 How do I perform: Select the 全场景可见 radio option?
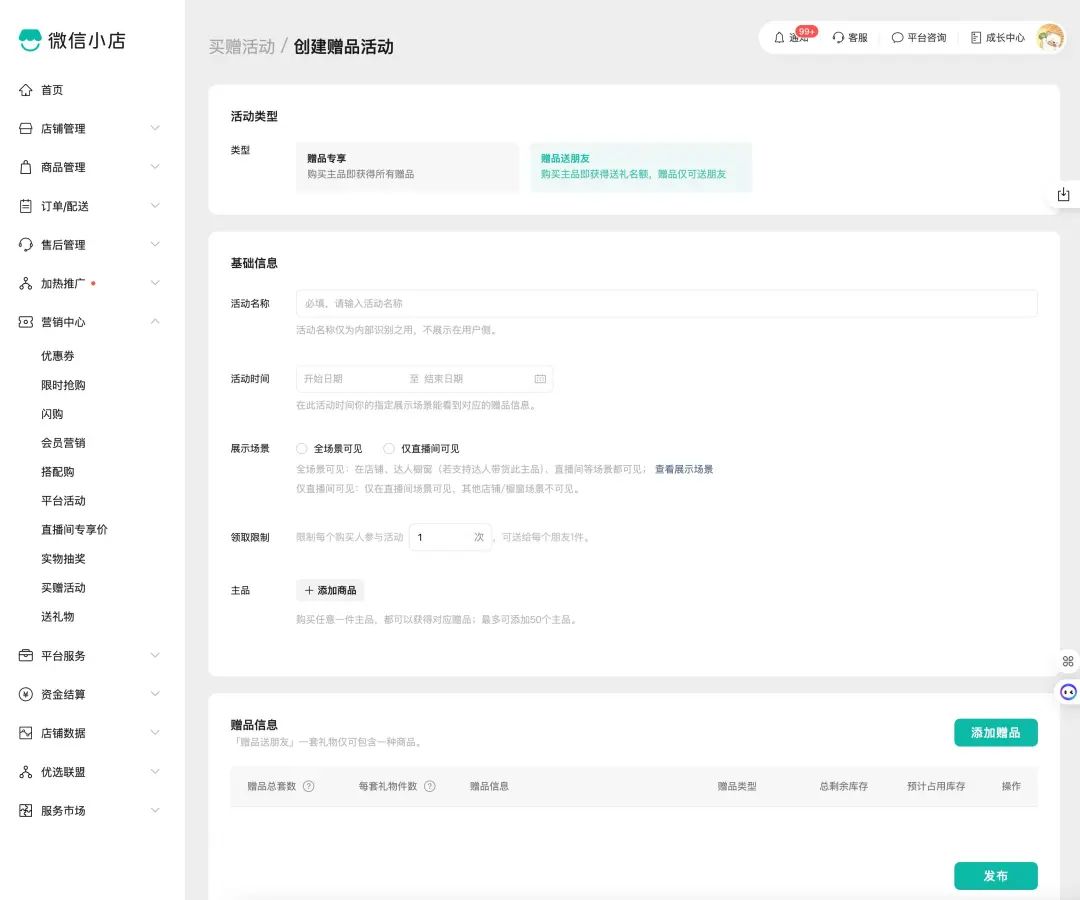(301, 448)
